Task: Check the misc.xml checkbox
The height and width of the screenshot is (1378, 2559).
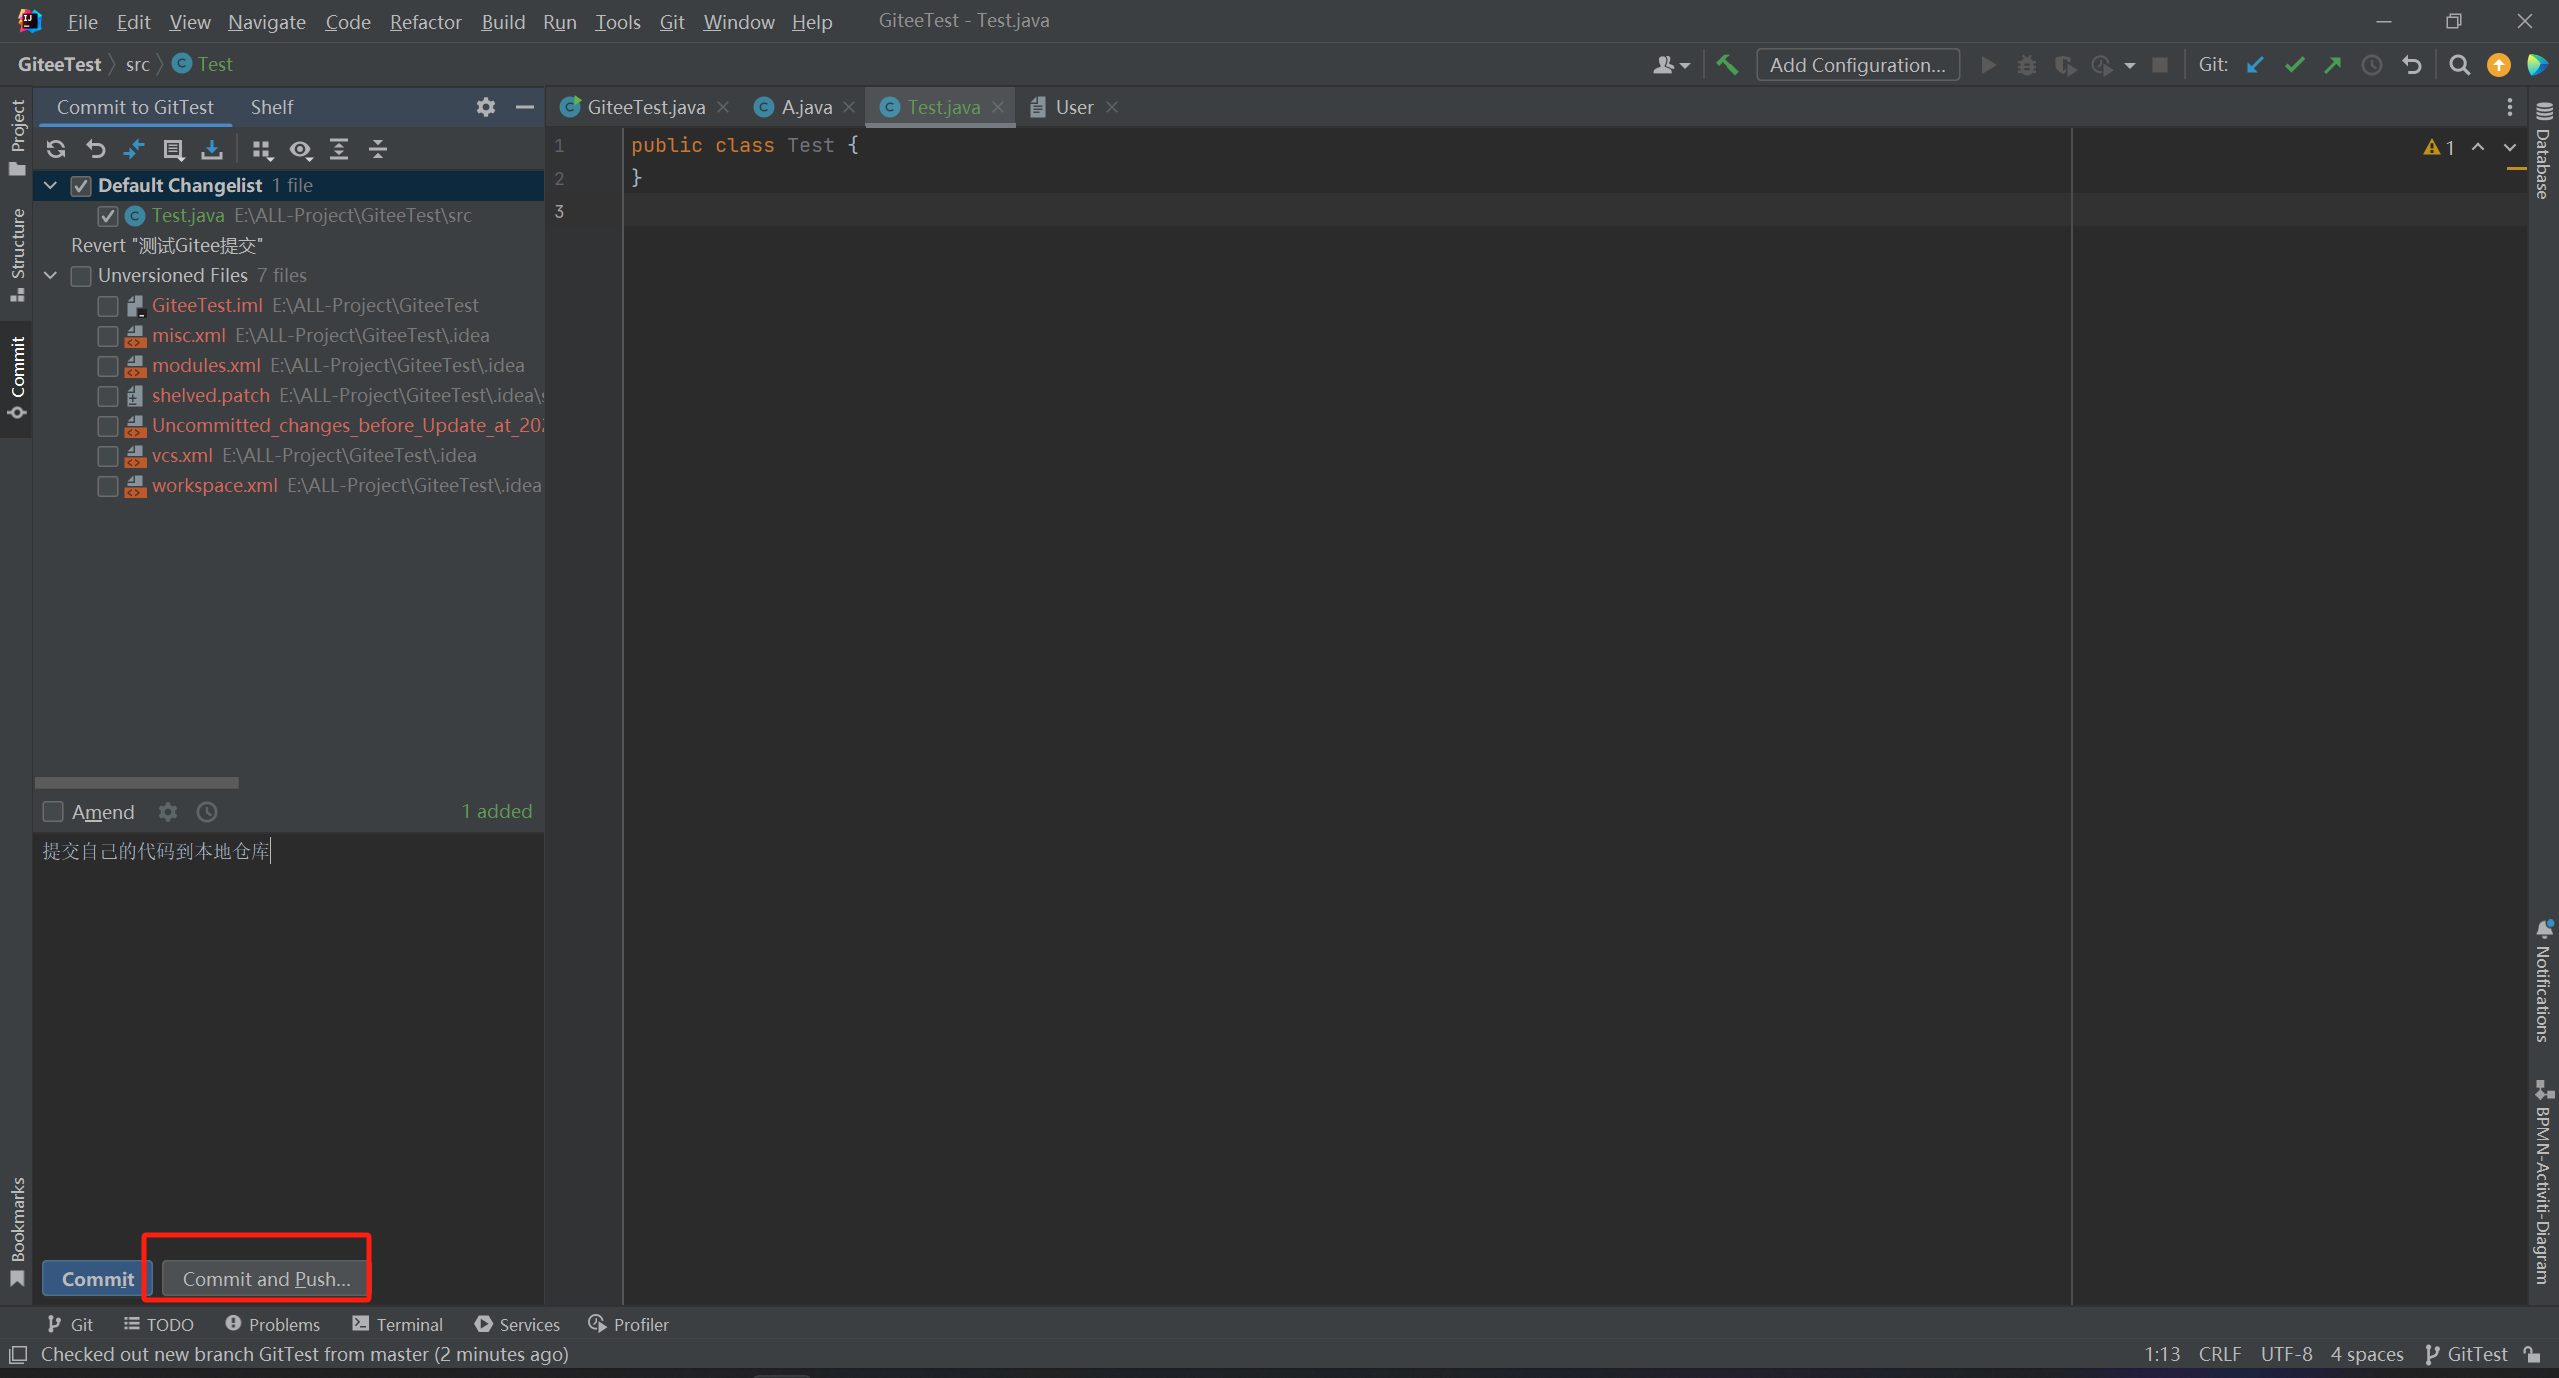Action: [108, 336]
